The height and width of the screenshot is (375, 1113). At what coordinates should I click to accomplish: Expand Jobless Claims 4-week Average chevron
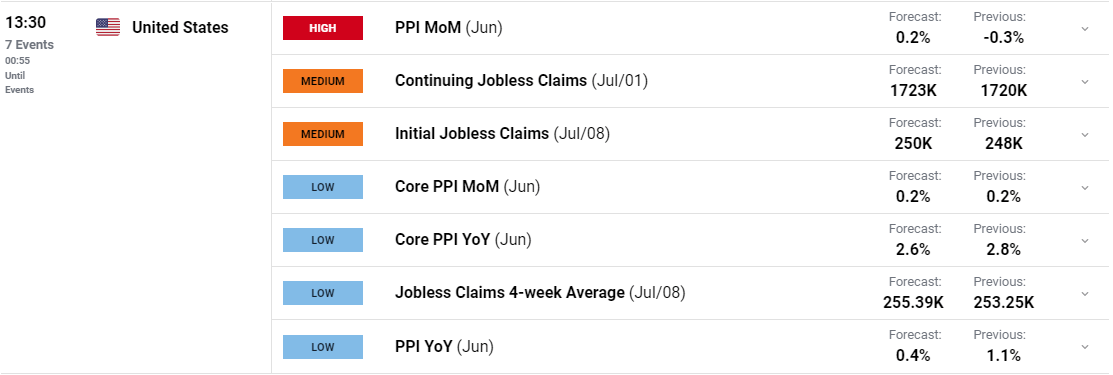pyautogui.click(x=1085, y=293)
